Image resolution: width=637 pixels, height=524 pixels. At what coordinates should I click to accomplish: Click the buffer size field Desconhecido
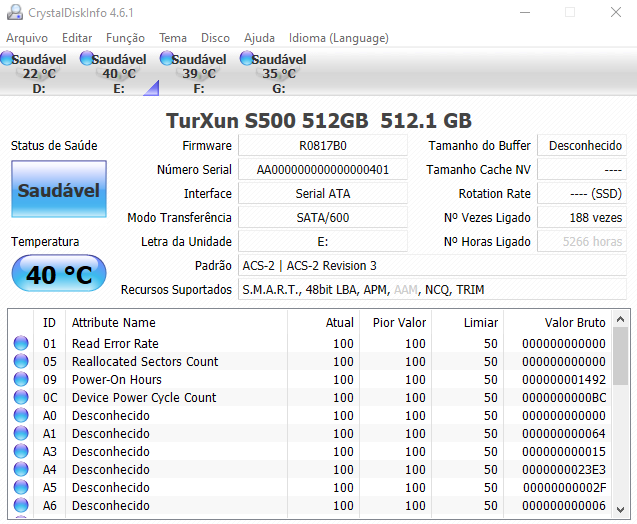(582, 145)
